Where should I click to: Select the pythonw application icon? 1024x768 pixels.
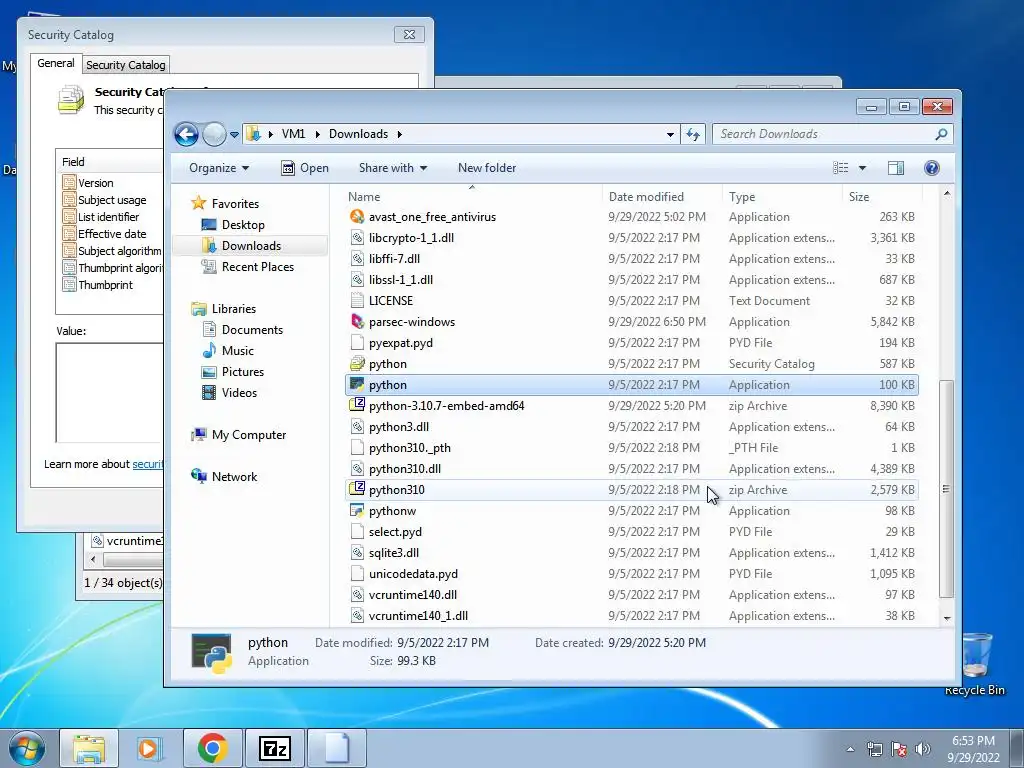coord(357,510)
